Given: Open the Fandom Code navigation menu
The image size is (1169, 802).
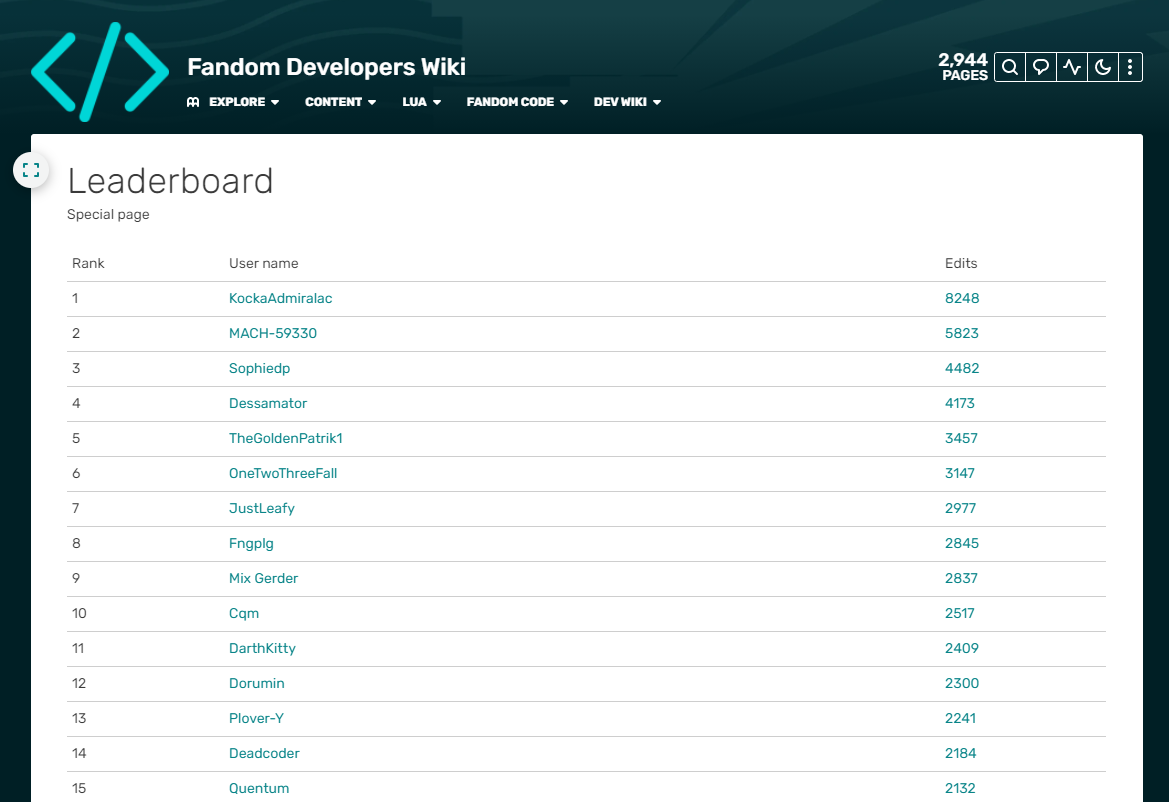Looking at the screenshot, I should click(510, 102).
